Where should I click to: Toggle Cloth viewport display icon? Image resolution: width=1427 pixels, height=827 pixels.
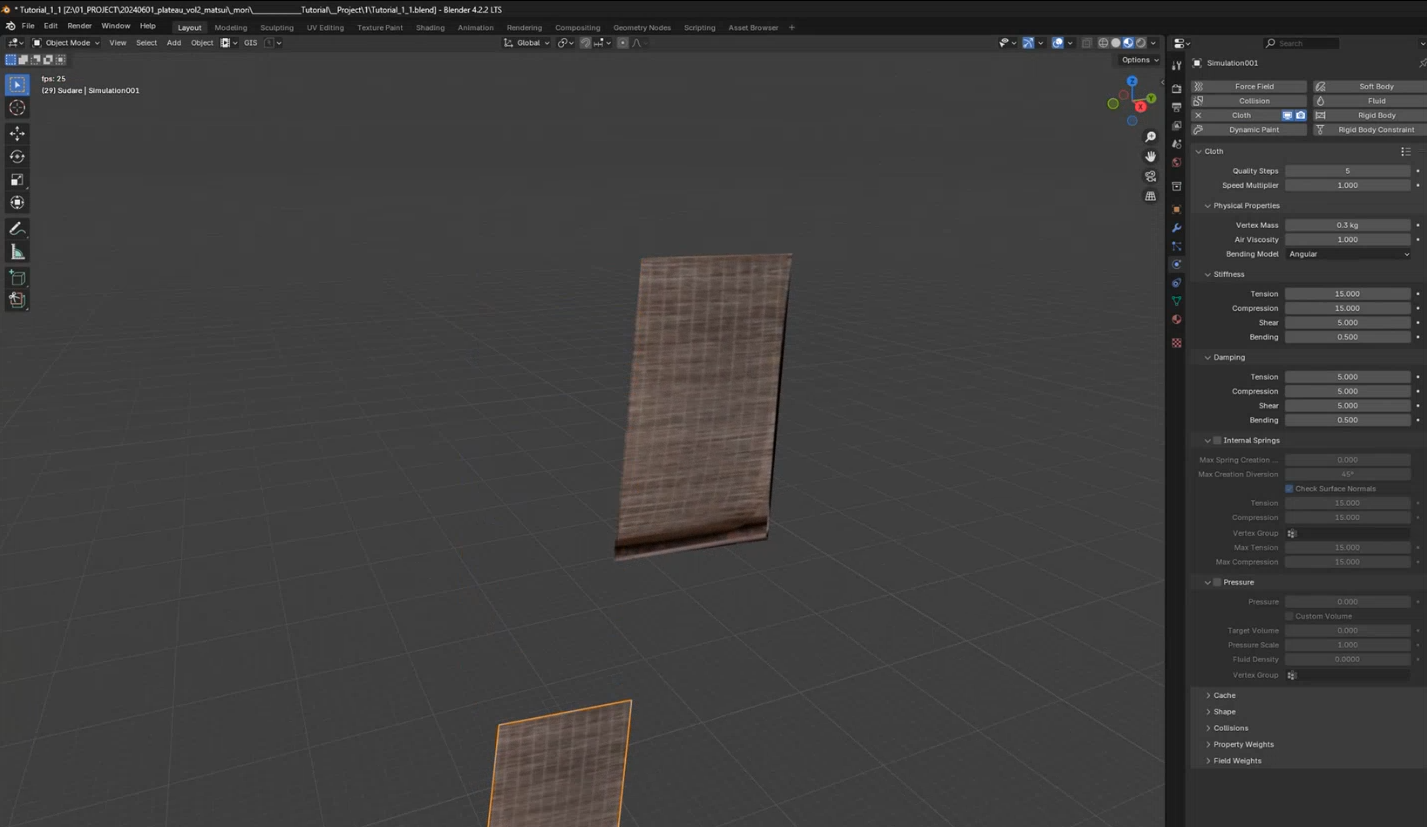[x=1287, y=115]
